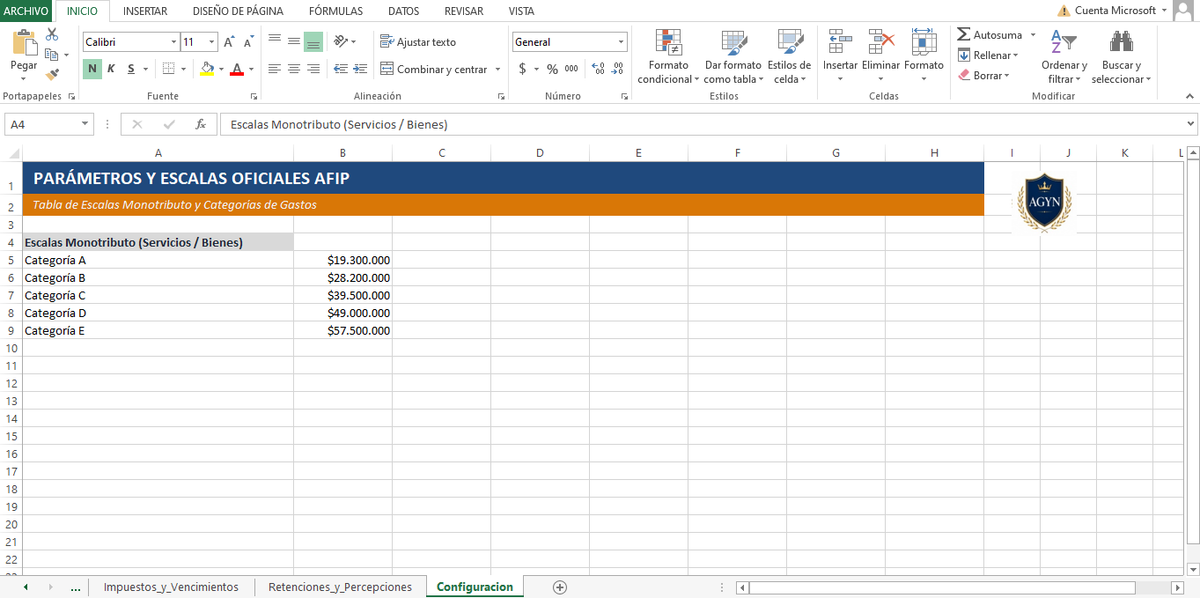Click the Insert Function fx icon

200,124
